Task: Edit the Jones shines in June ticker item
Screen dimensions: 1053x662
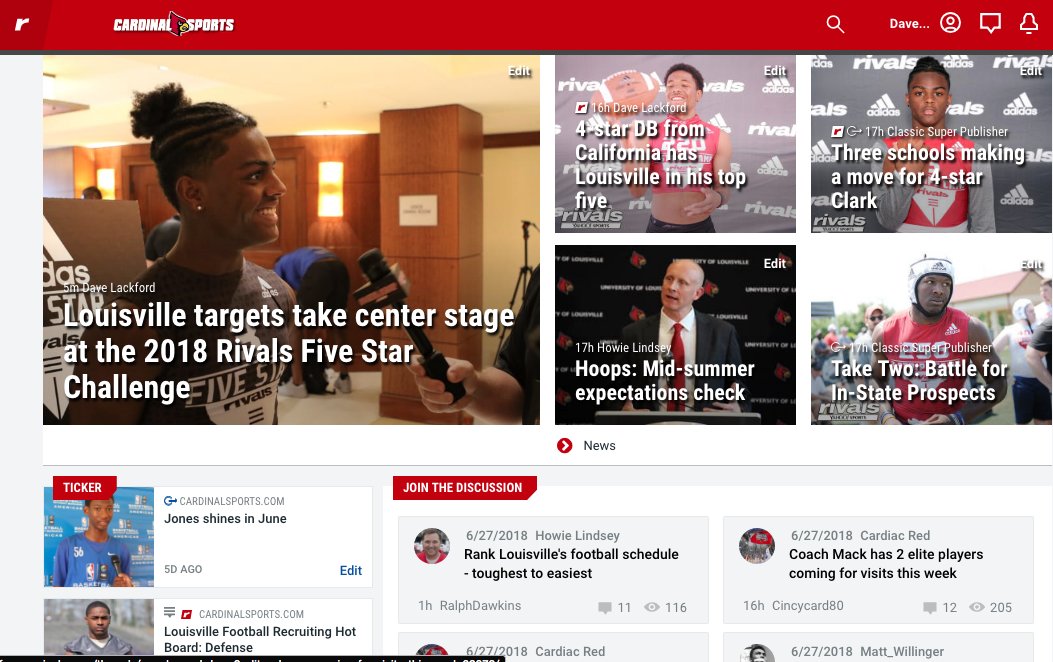Action: pyautogui.click(x=351, y=571)
